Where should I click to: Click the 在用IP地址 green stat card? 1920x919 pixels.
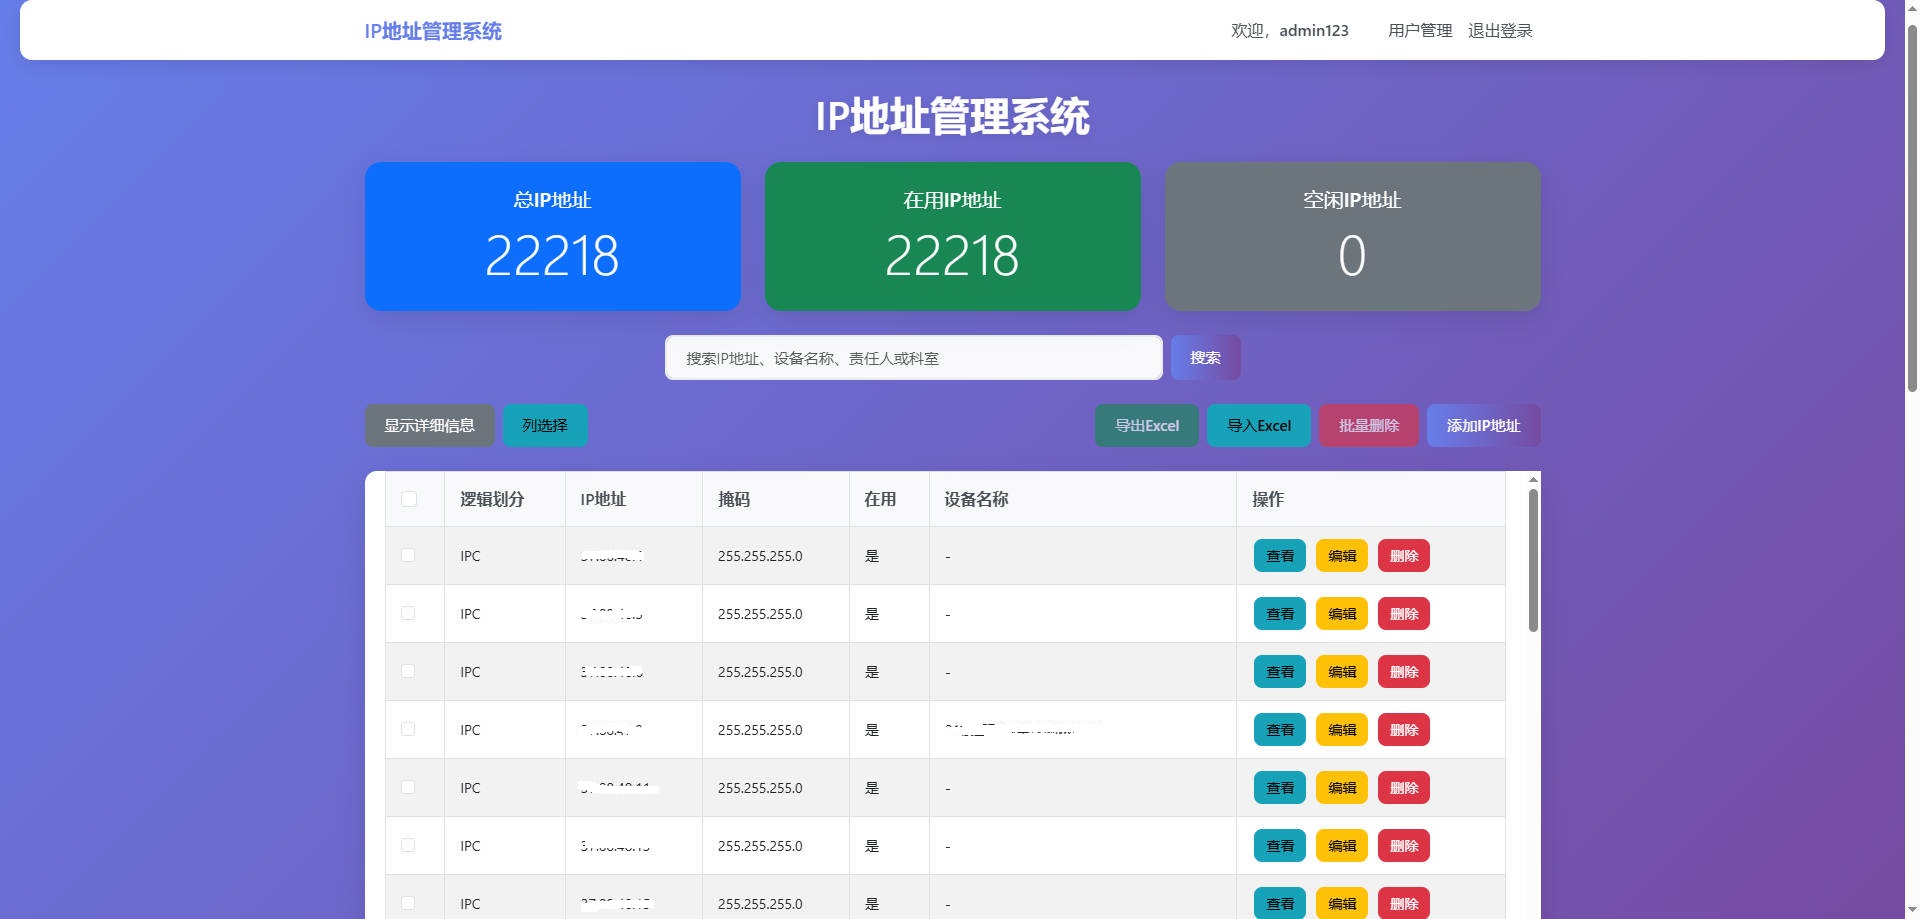(952, 237)
